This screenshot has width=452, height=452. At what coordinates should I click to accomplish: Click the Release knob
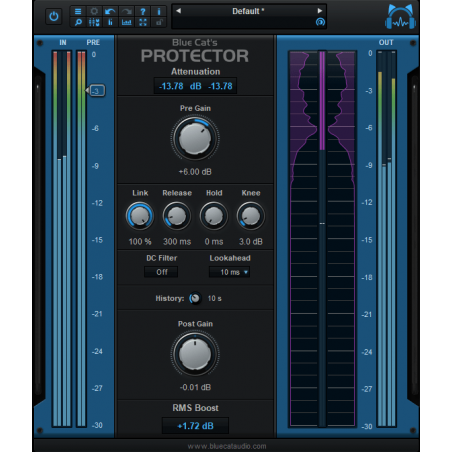pos(177,216)
